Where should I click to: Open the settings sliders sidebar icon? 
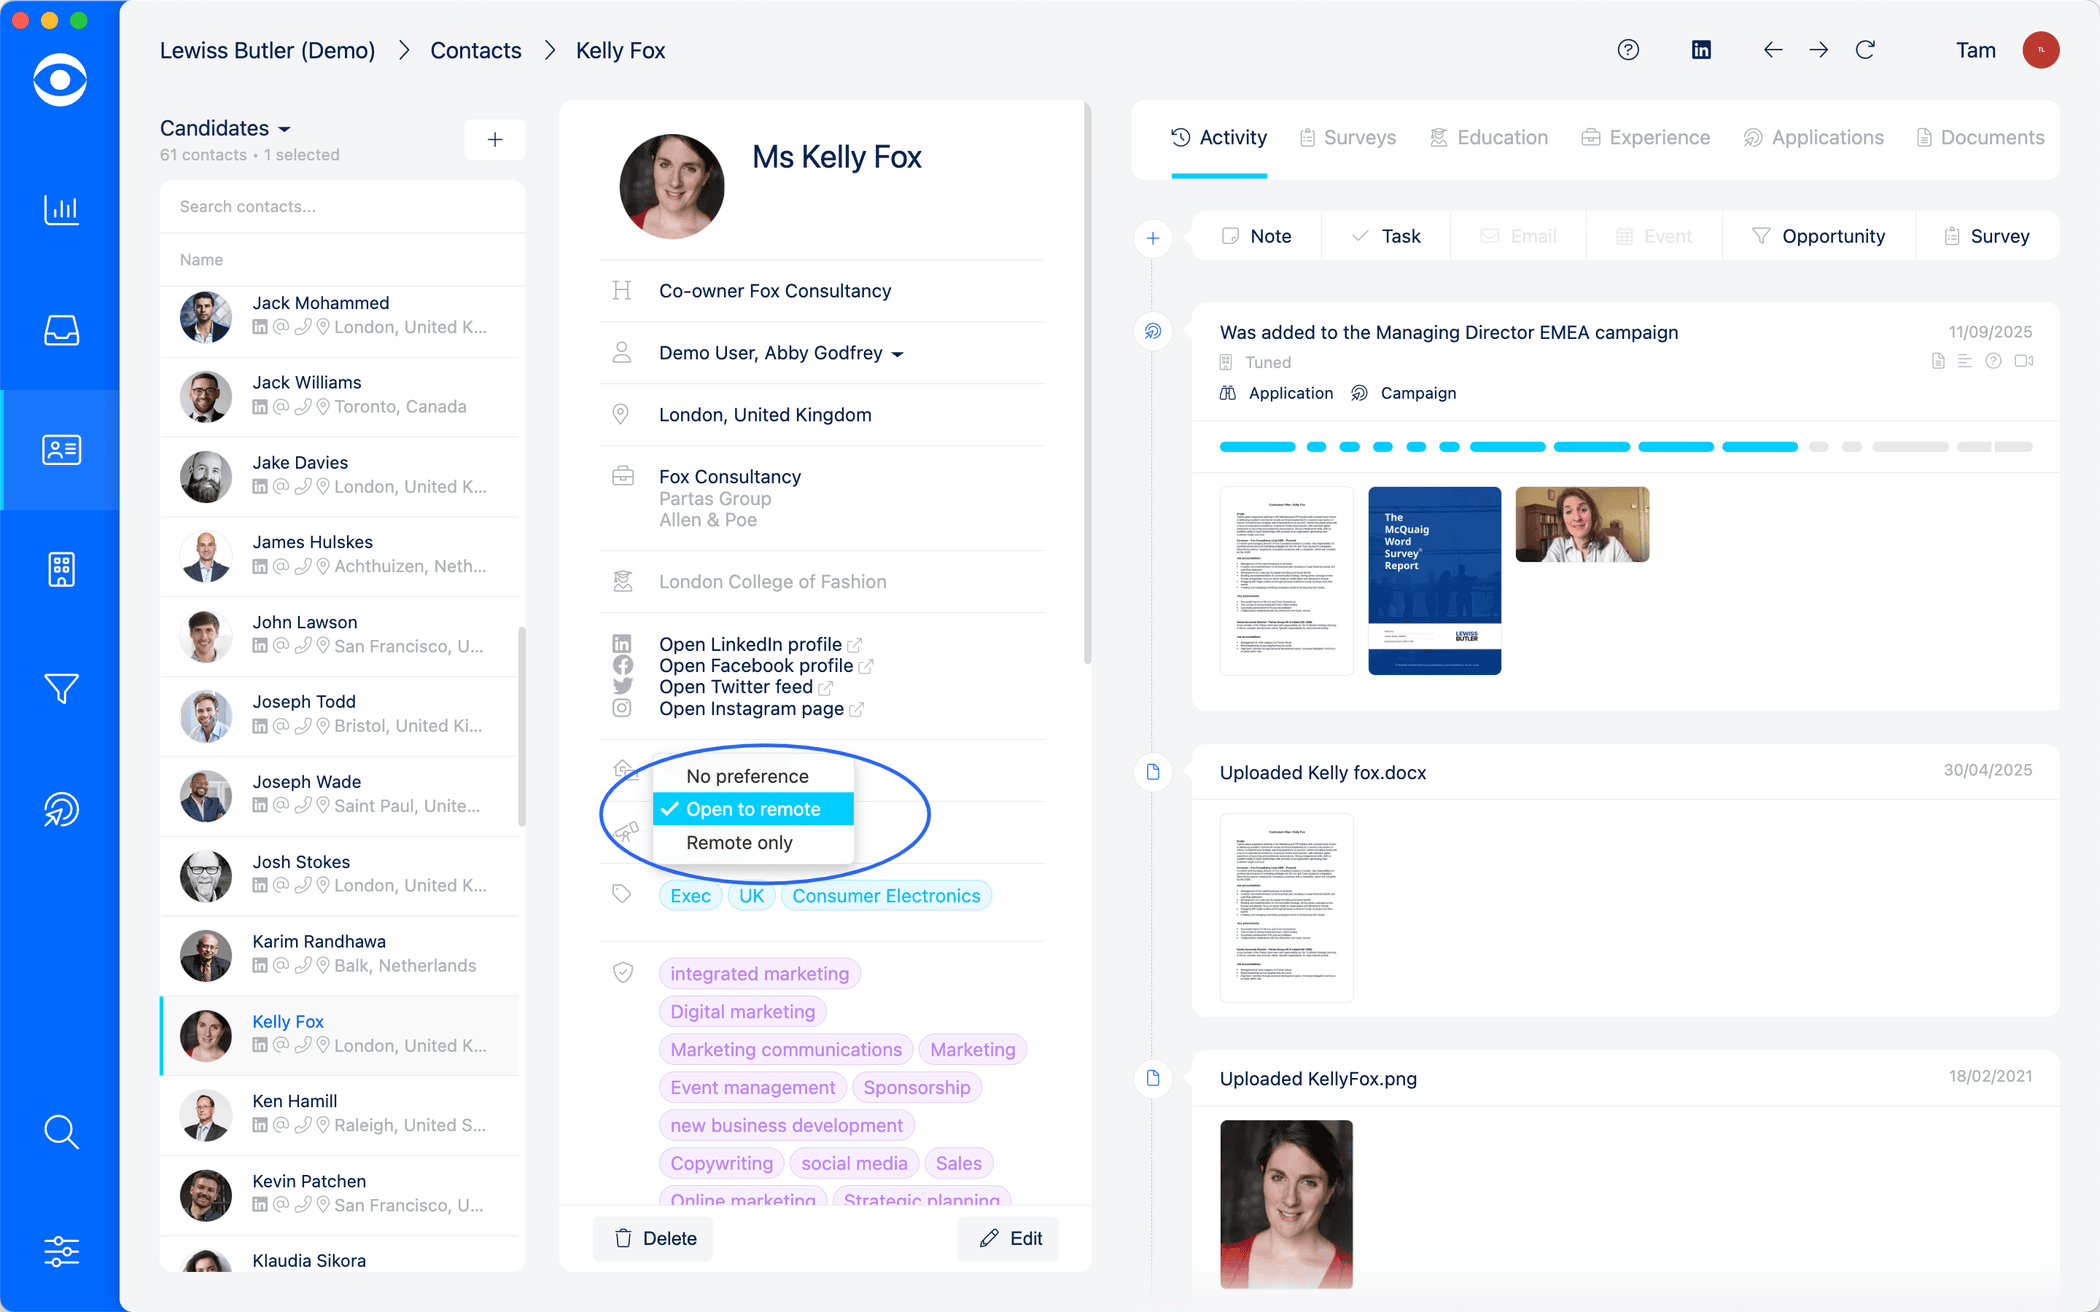click(61, 1251)
